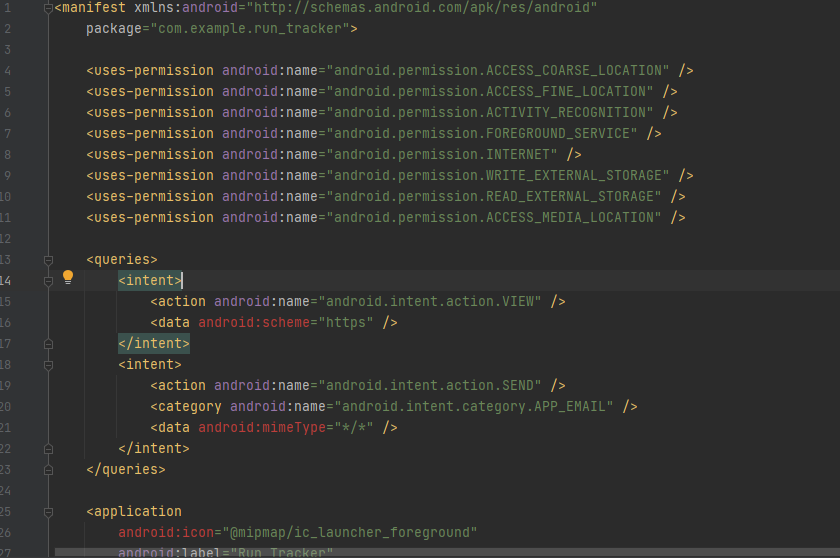Image resolution: width=840 pixels, height=558 pixels.
Task: Click the closing queries tag text
Action: coord(126,470)
